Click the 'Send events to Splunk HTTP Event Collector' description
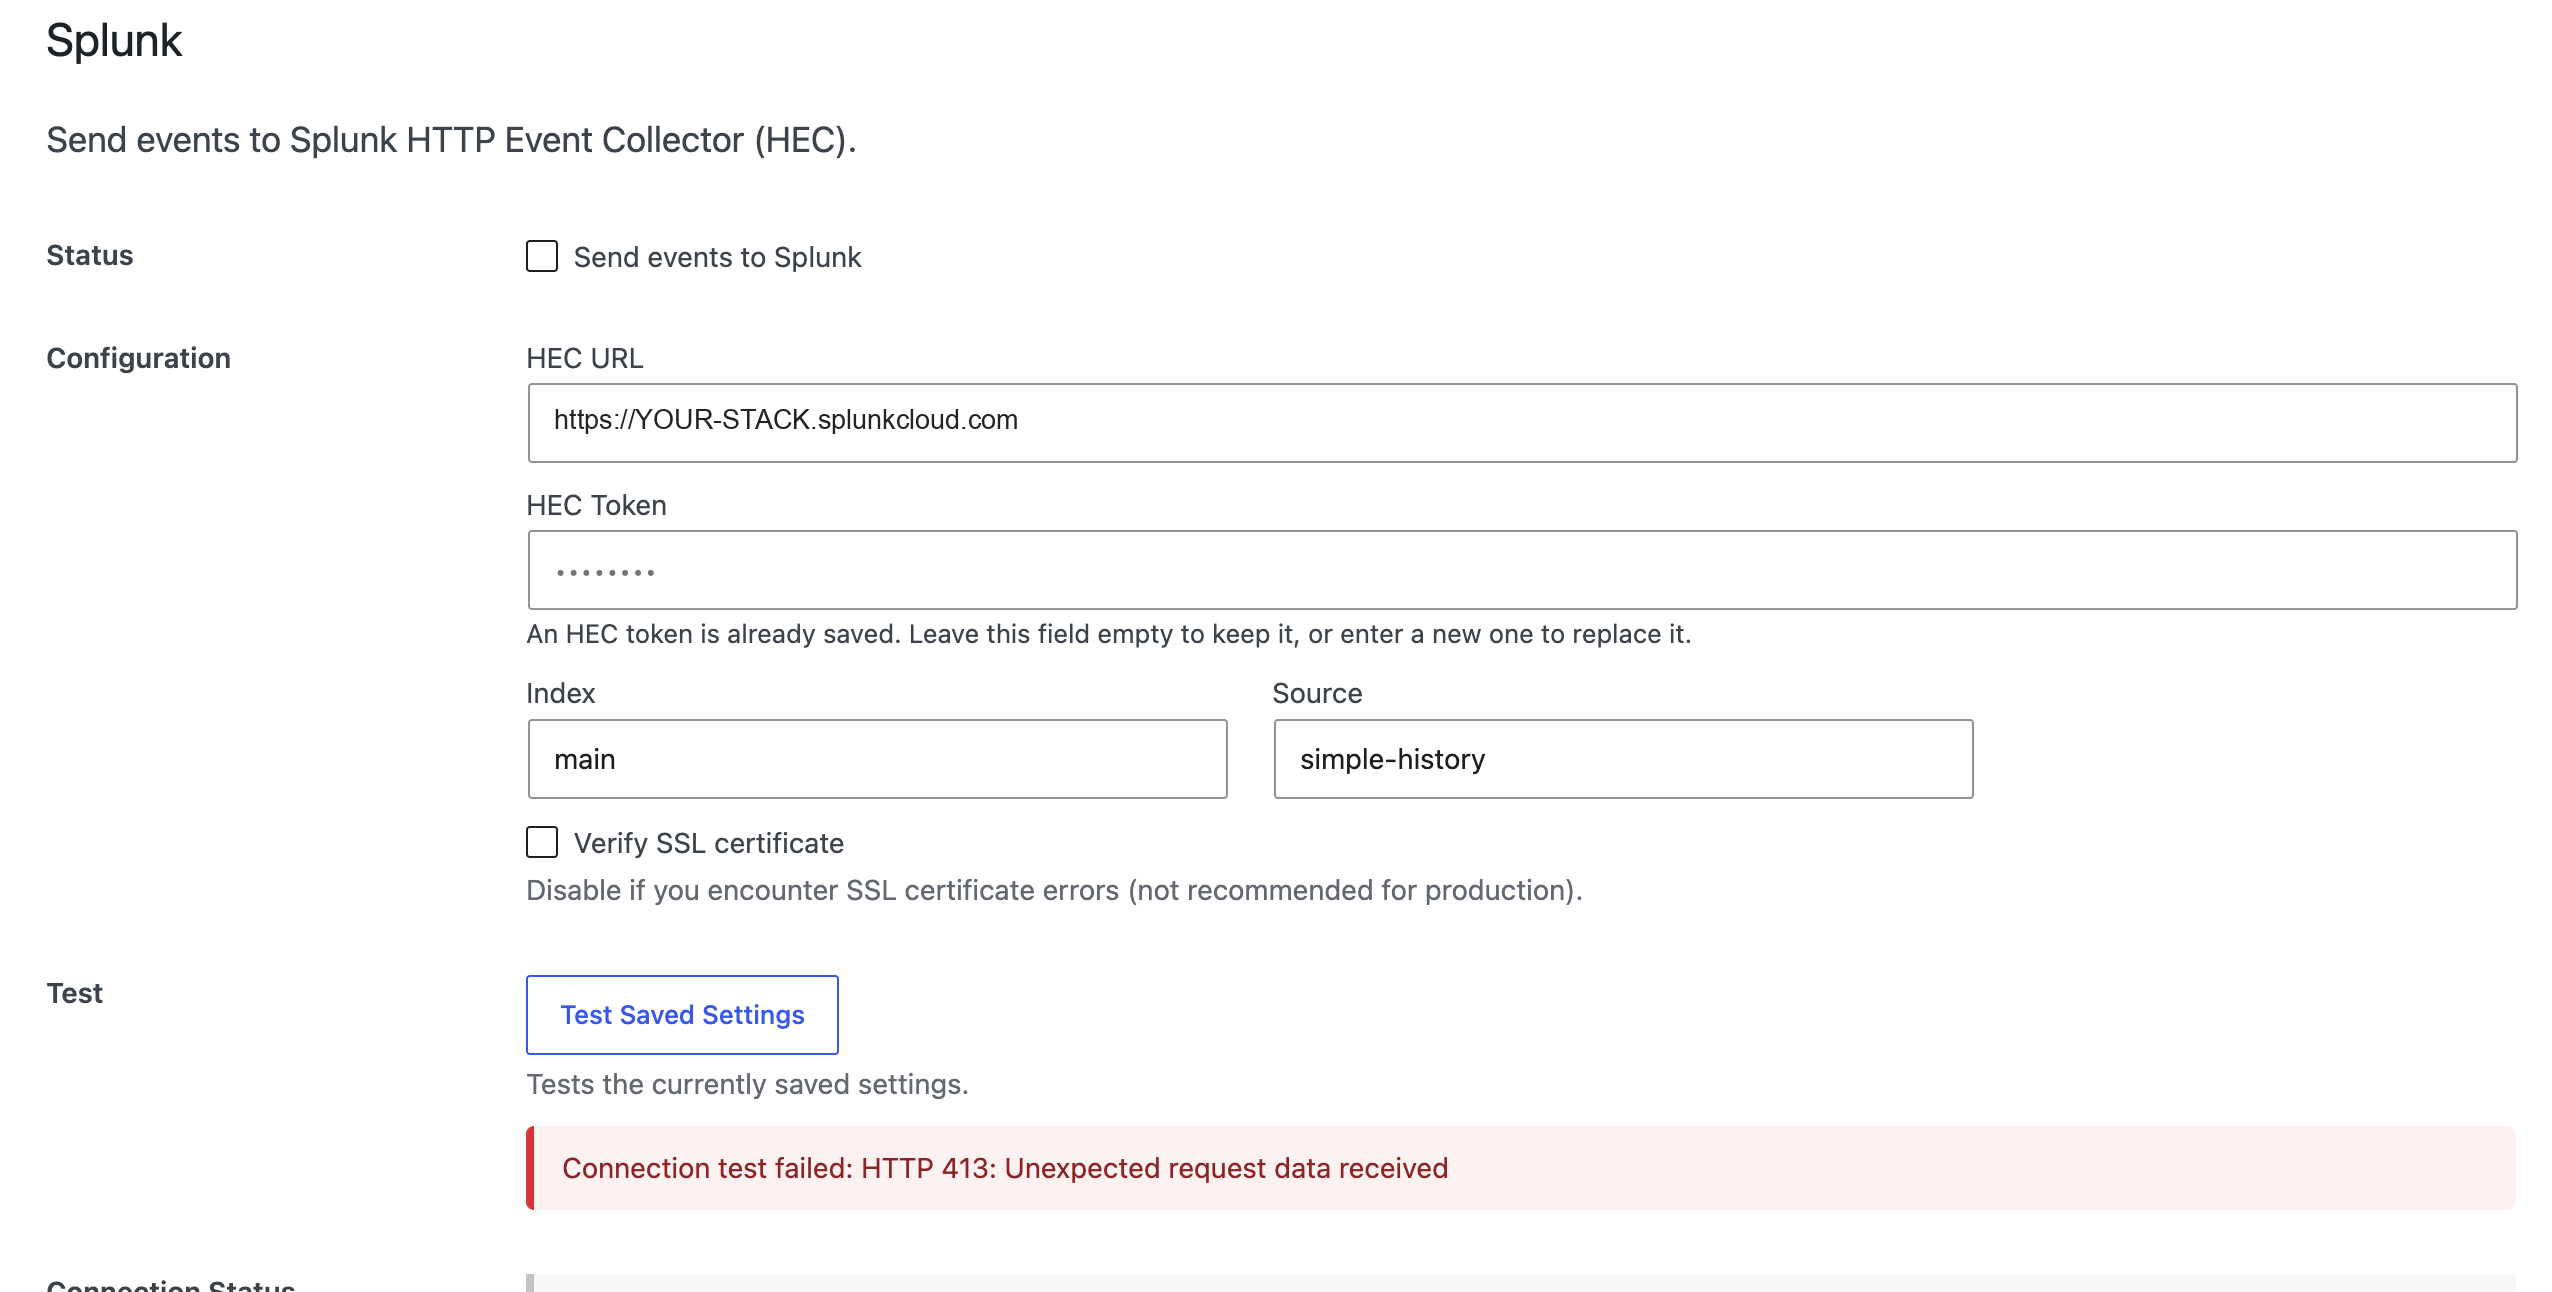Viewport: 2552px width, 1292px height. pyautogui.click(x=452, y=140)
